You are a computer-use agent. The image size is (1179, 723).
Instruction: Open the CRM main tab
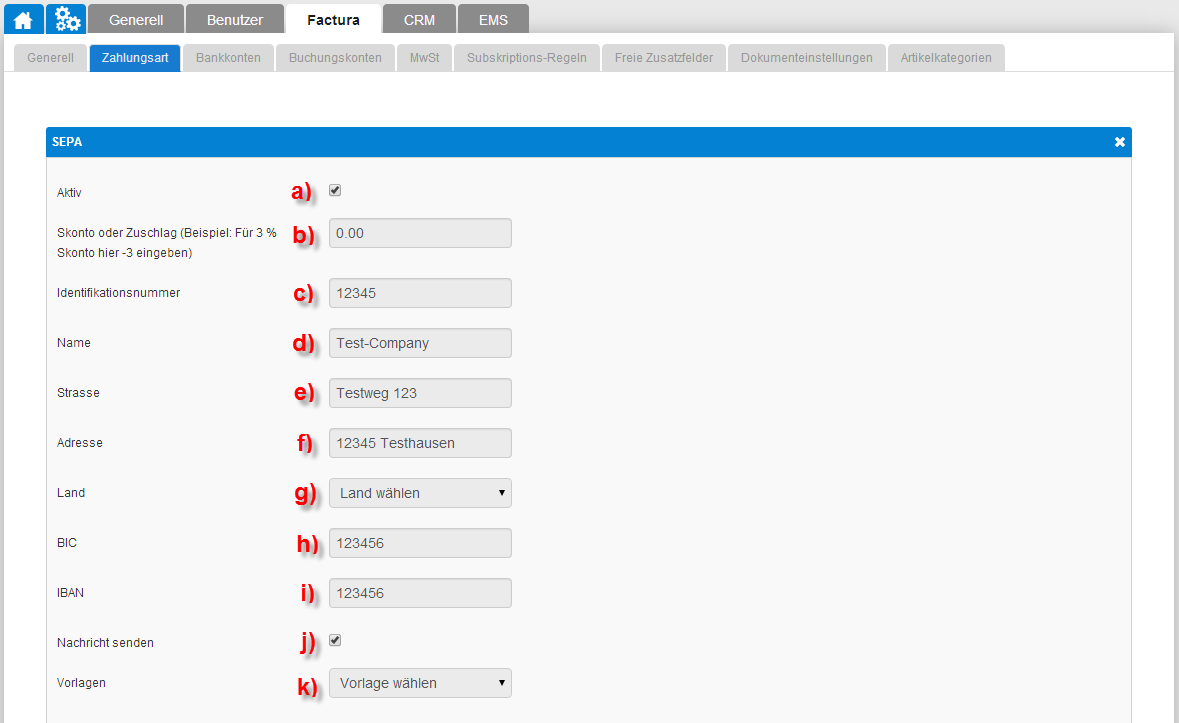pos(419,20)
